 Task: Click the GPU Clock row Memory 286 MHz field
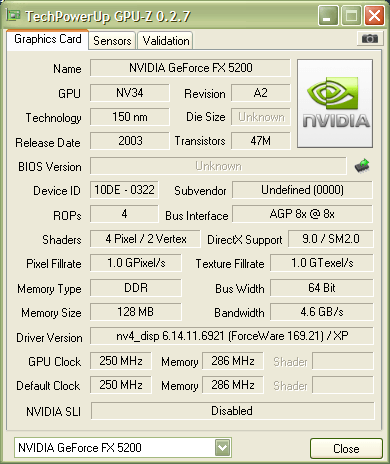point(233,361)
